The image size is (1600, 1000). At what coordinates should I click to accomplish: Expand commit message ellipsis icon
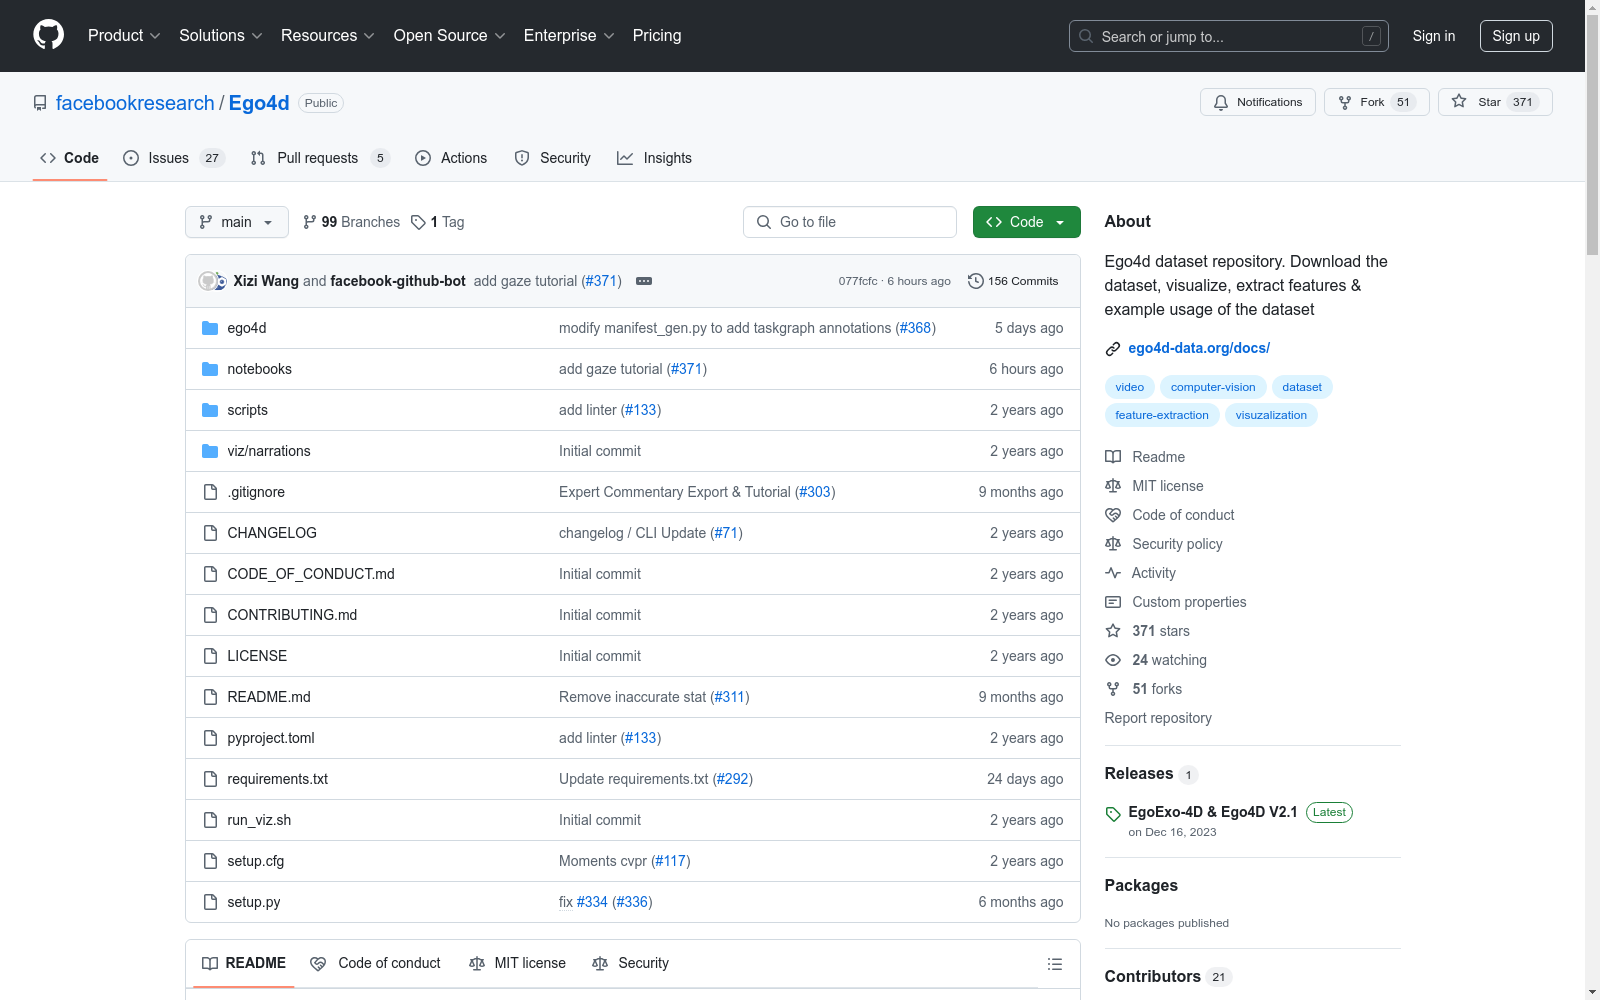pyautogui.click(x=644, y=281)
